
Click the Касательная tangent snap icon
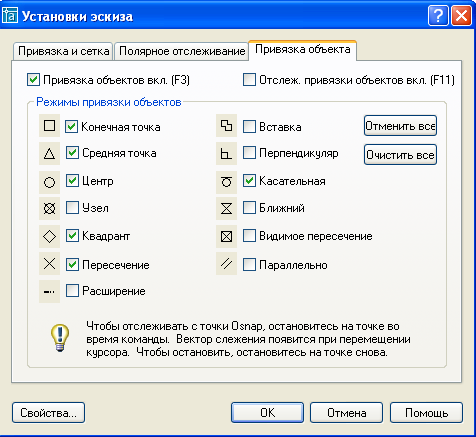pos(226,182)
